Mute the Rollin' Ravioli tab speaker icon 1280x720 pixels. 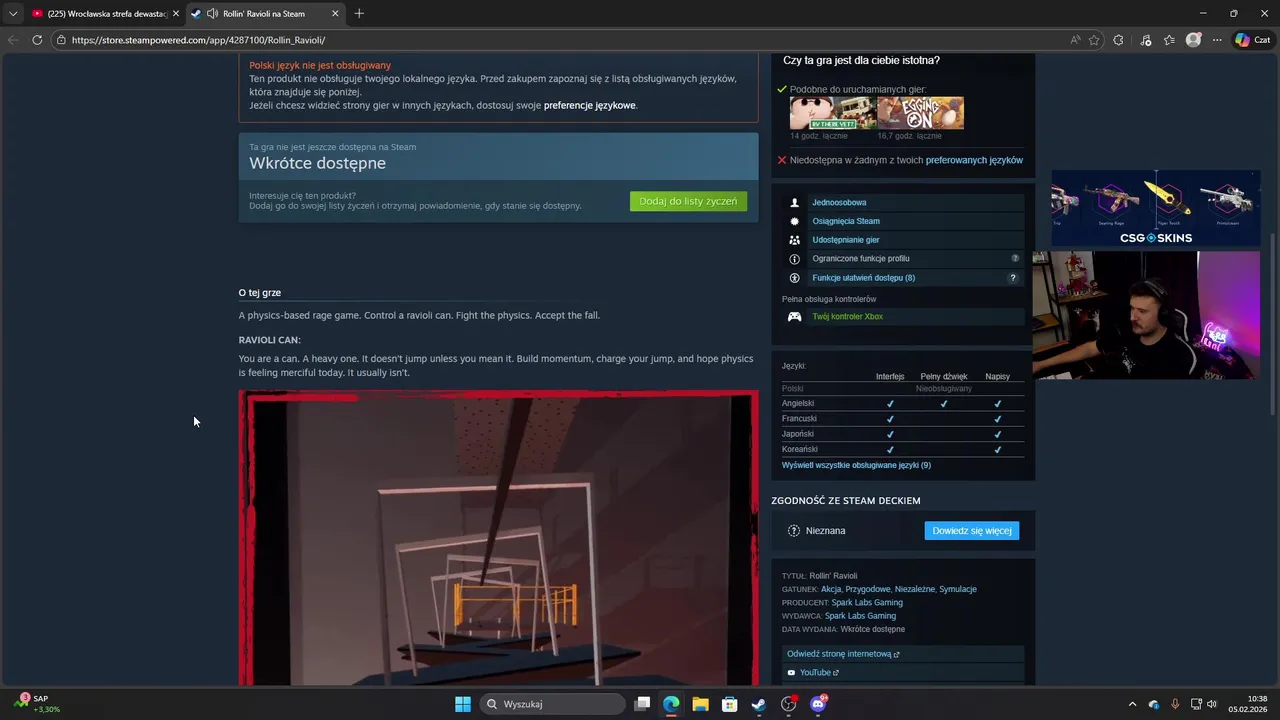point(212,14)
